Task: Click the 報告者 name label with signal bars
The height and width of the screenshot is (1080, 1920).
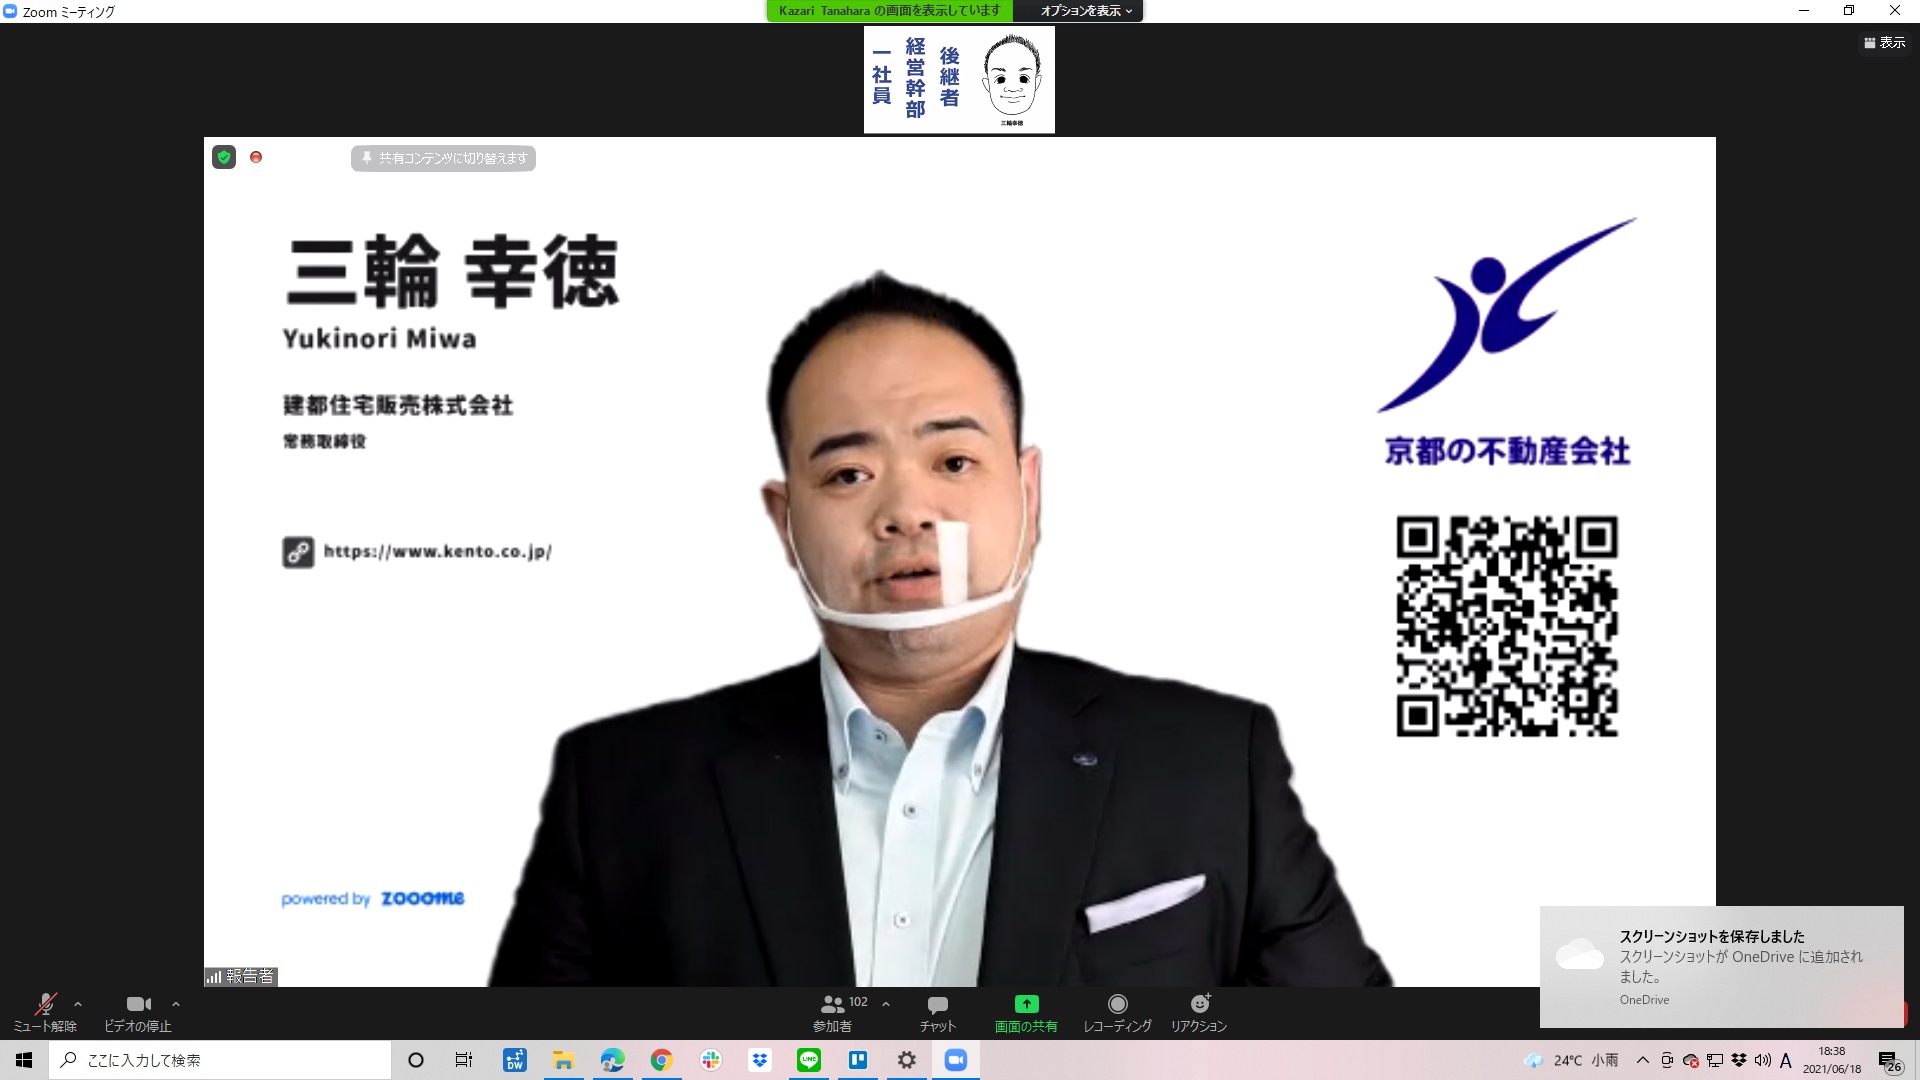Action: (x=241, y=976)
